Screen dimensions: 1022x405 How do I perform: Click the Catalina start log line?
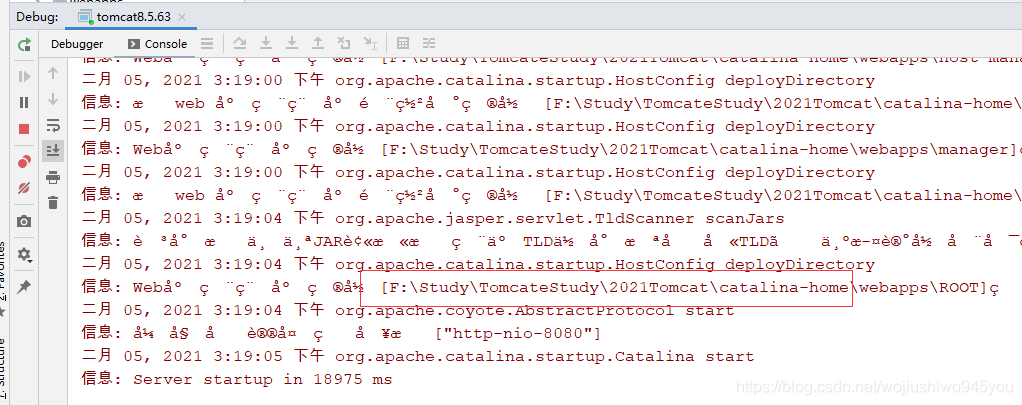(x=418, y=356)
